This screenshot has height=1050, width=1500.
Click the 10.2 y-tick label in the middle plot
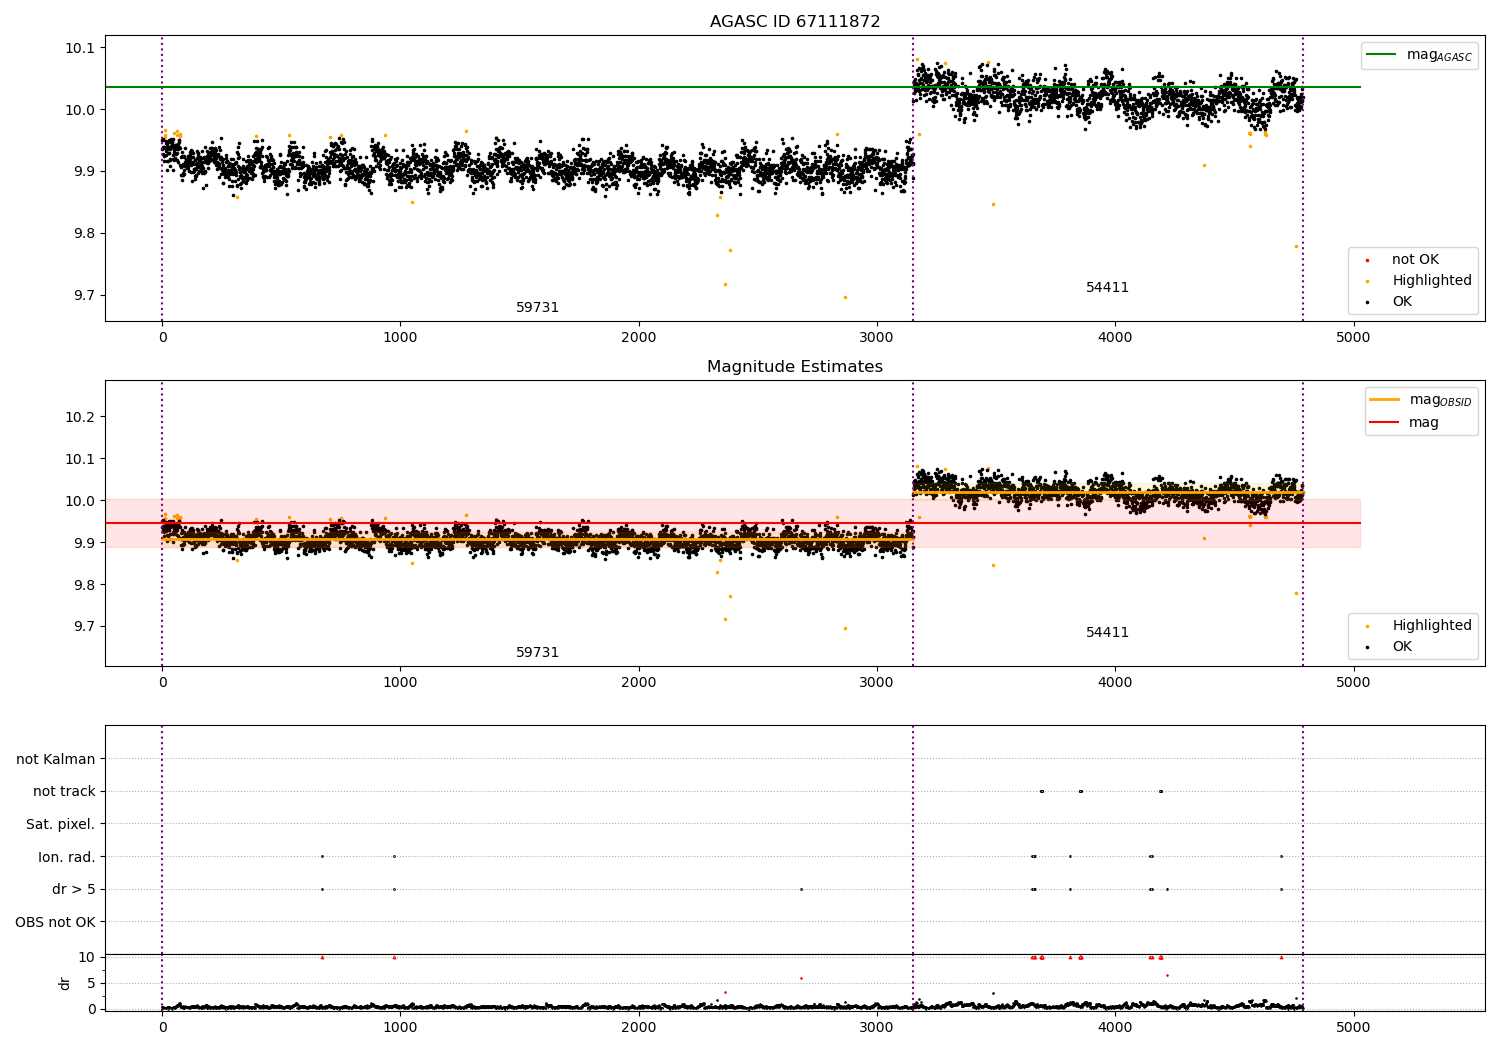pyautogui.click(x=81, y=417)
